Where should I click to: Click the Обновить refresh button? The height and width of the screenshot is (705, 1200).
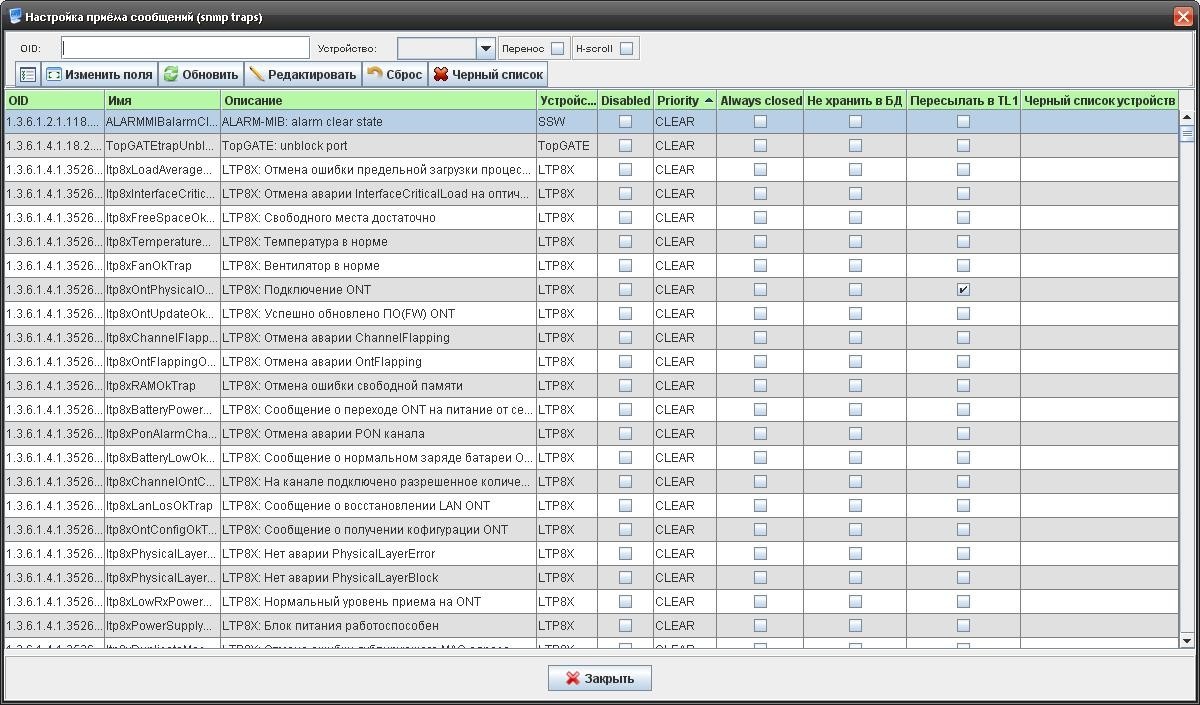click(201, 75)
